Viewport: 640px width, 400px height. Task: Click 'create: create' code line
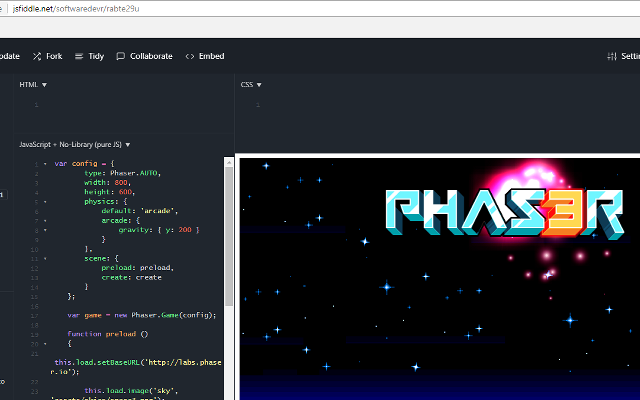[131, 278]
